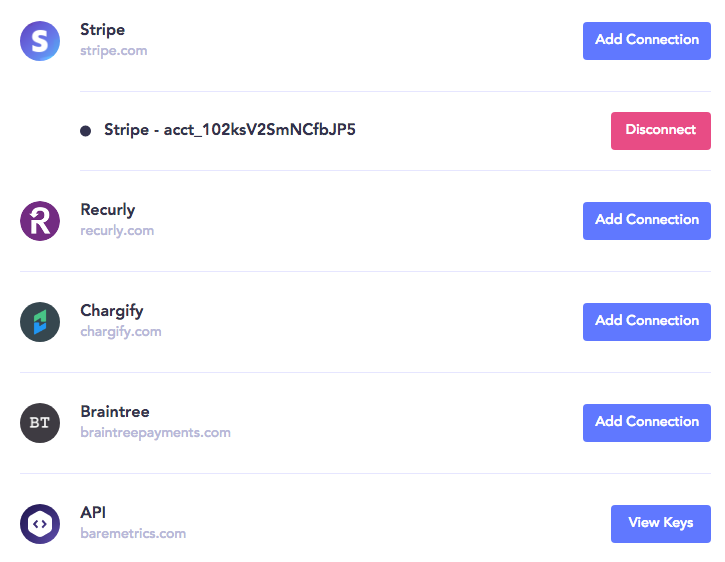Follow the baremetrics.com link
Image resolution: width=725 pixels, height=562 pixels.
coord(133,534)
